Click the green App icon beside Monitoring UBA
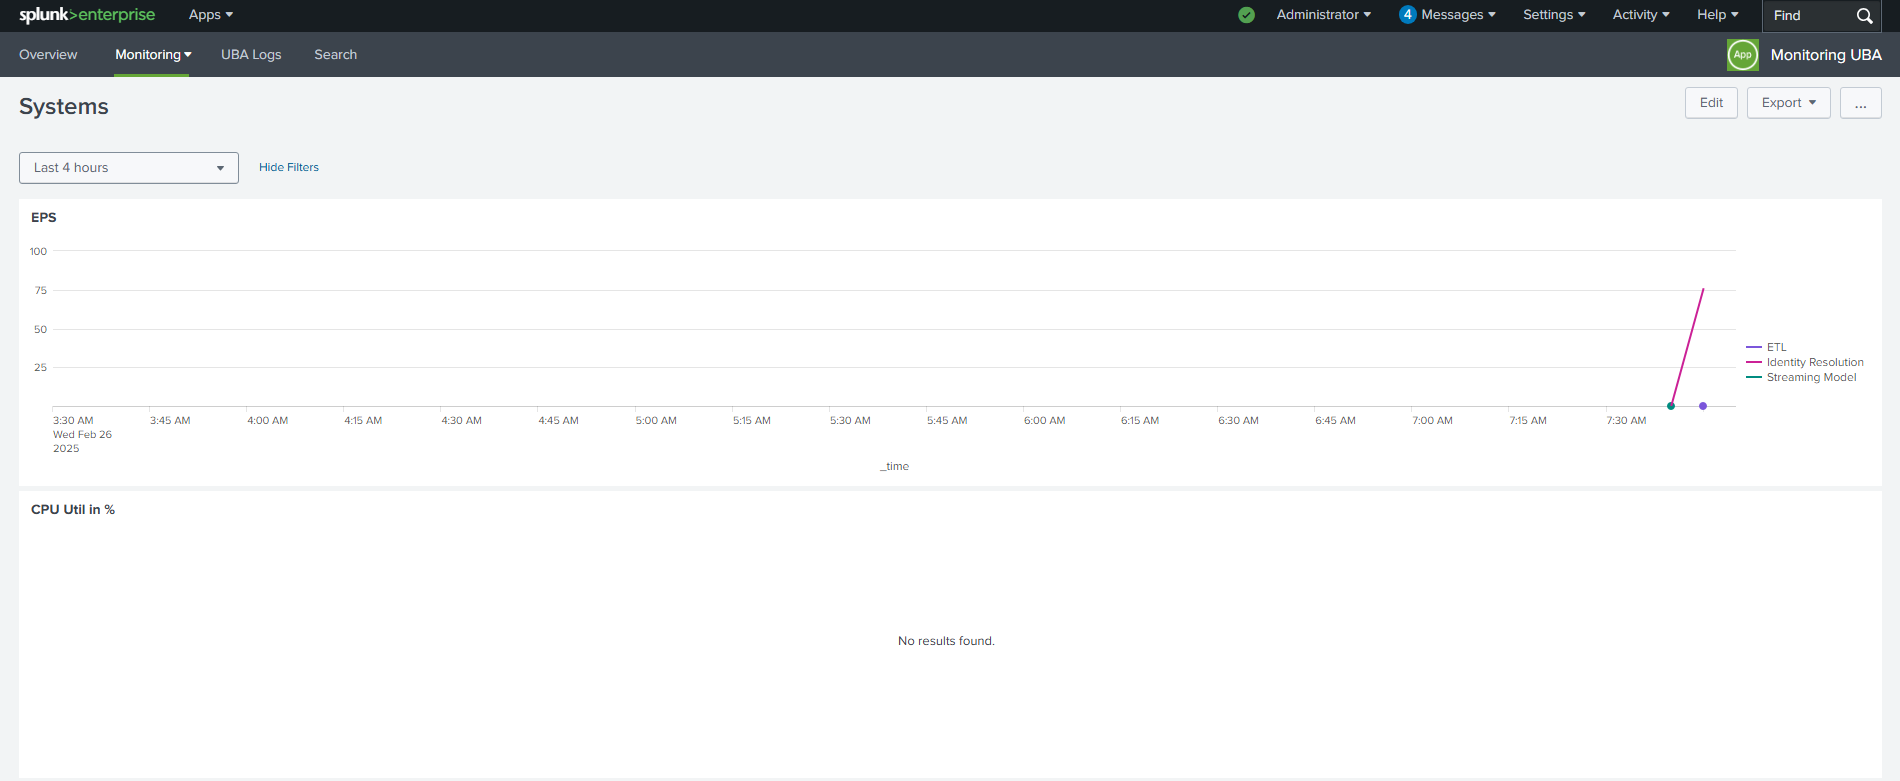This screenshot has height=781, width=1900. pos(1743,55)
